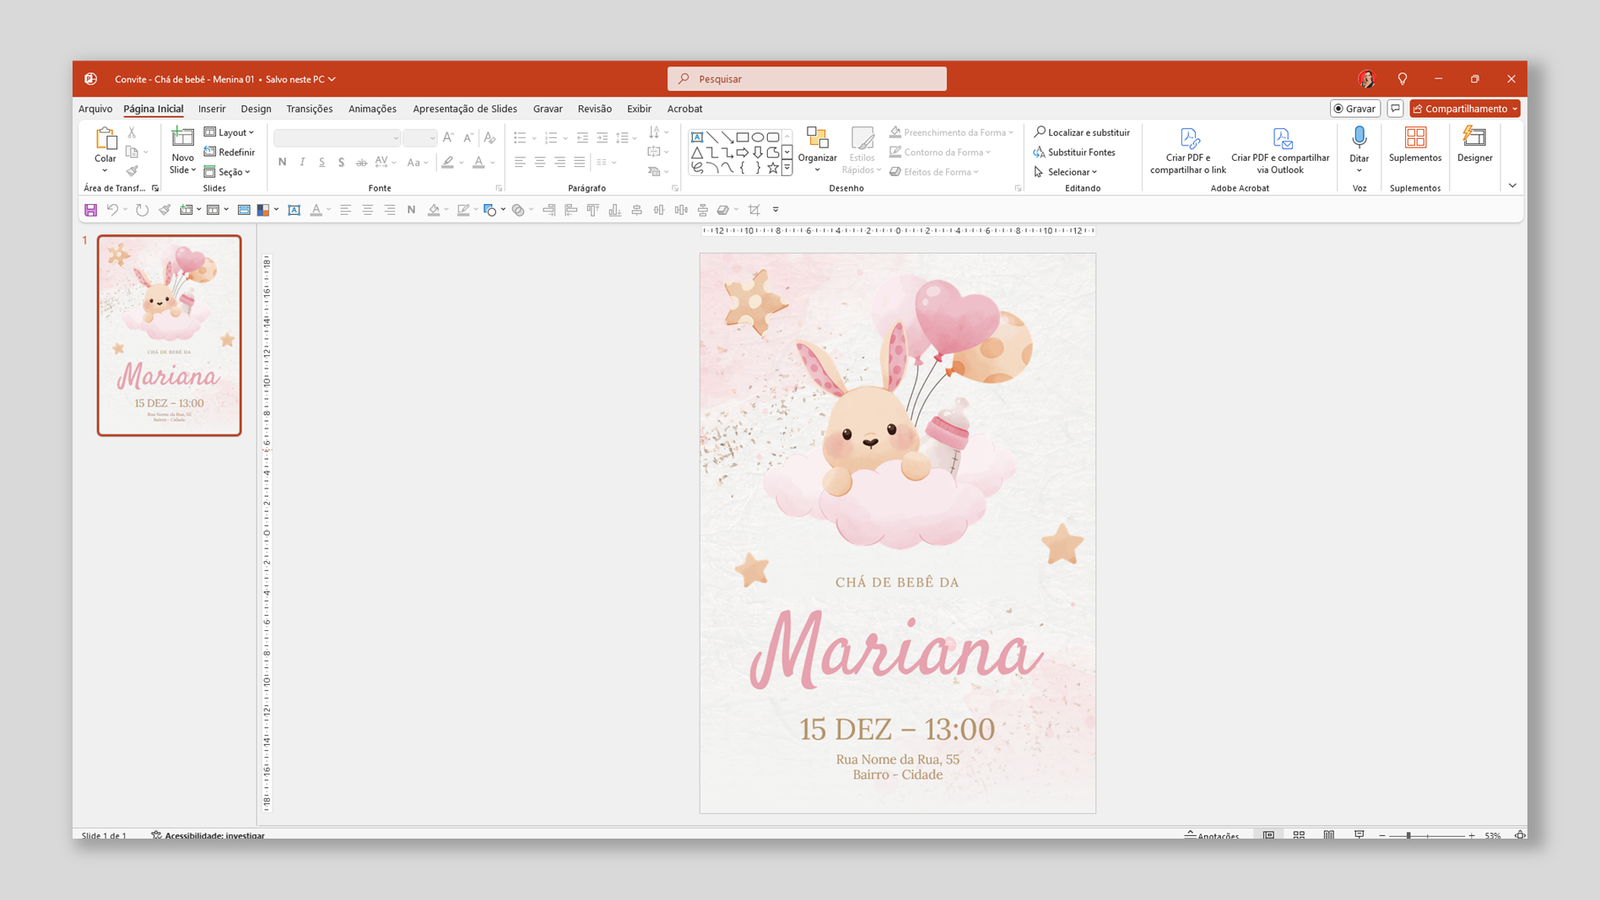Click the Organizar arrange icon
The height and width of the screenshot is (900, 1600).
pyautogui.click(x=817, y=139)
